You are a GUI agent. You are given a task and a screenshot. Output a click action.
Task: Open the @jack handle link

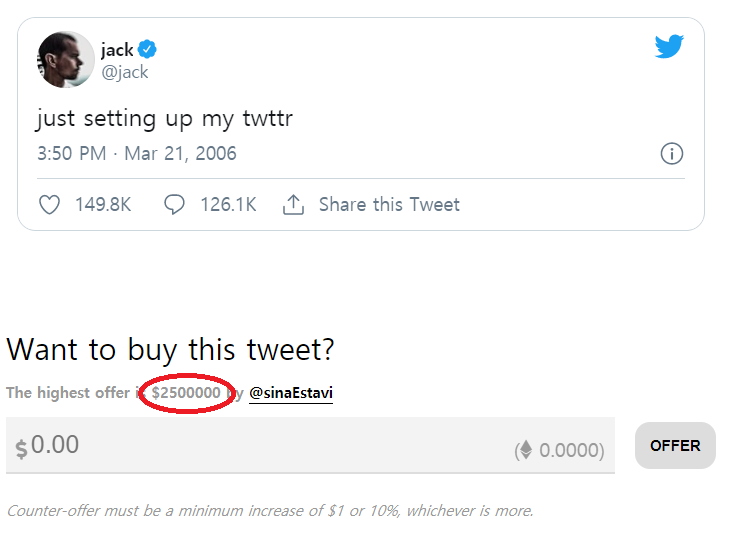124,72
